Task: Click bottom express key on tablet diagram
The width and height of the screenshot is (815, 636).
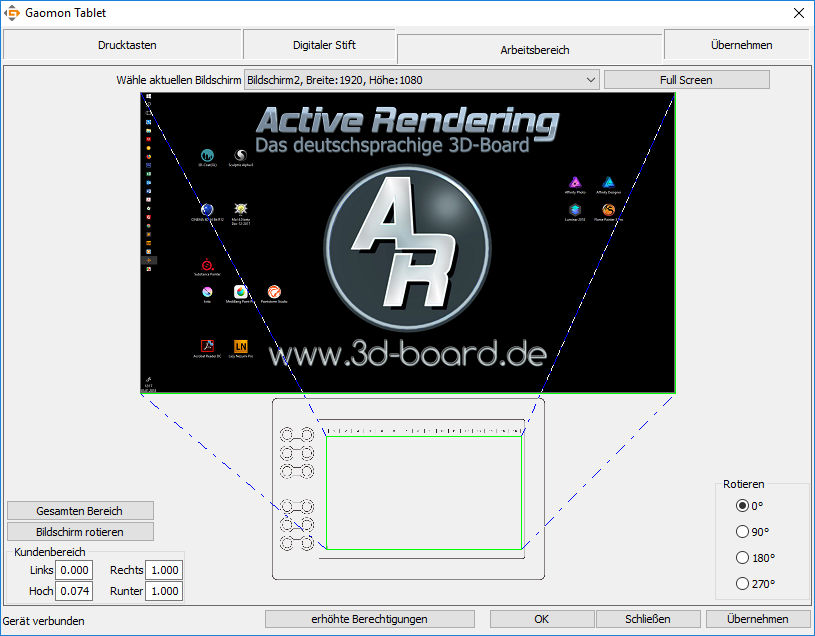Action: pos(297,544)
